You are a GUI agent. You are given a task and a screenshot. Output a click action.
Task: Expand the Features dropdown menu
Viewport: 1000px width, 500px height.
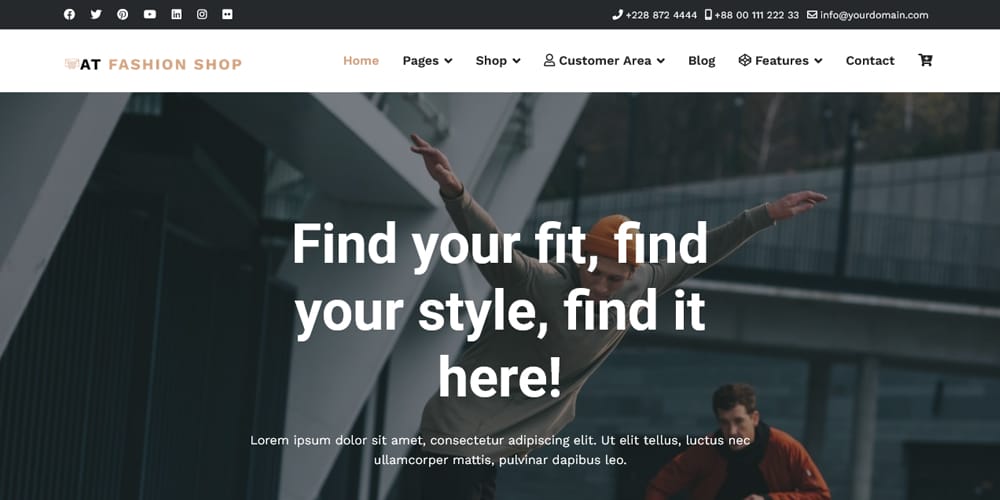pos(781,61)
